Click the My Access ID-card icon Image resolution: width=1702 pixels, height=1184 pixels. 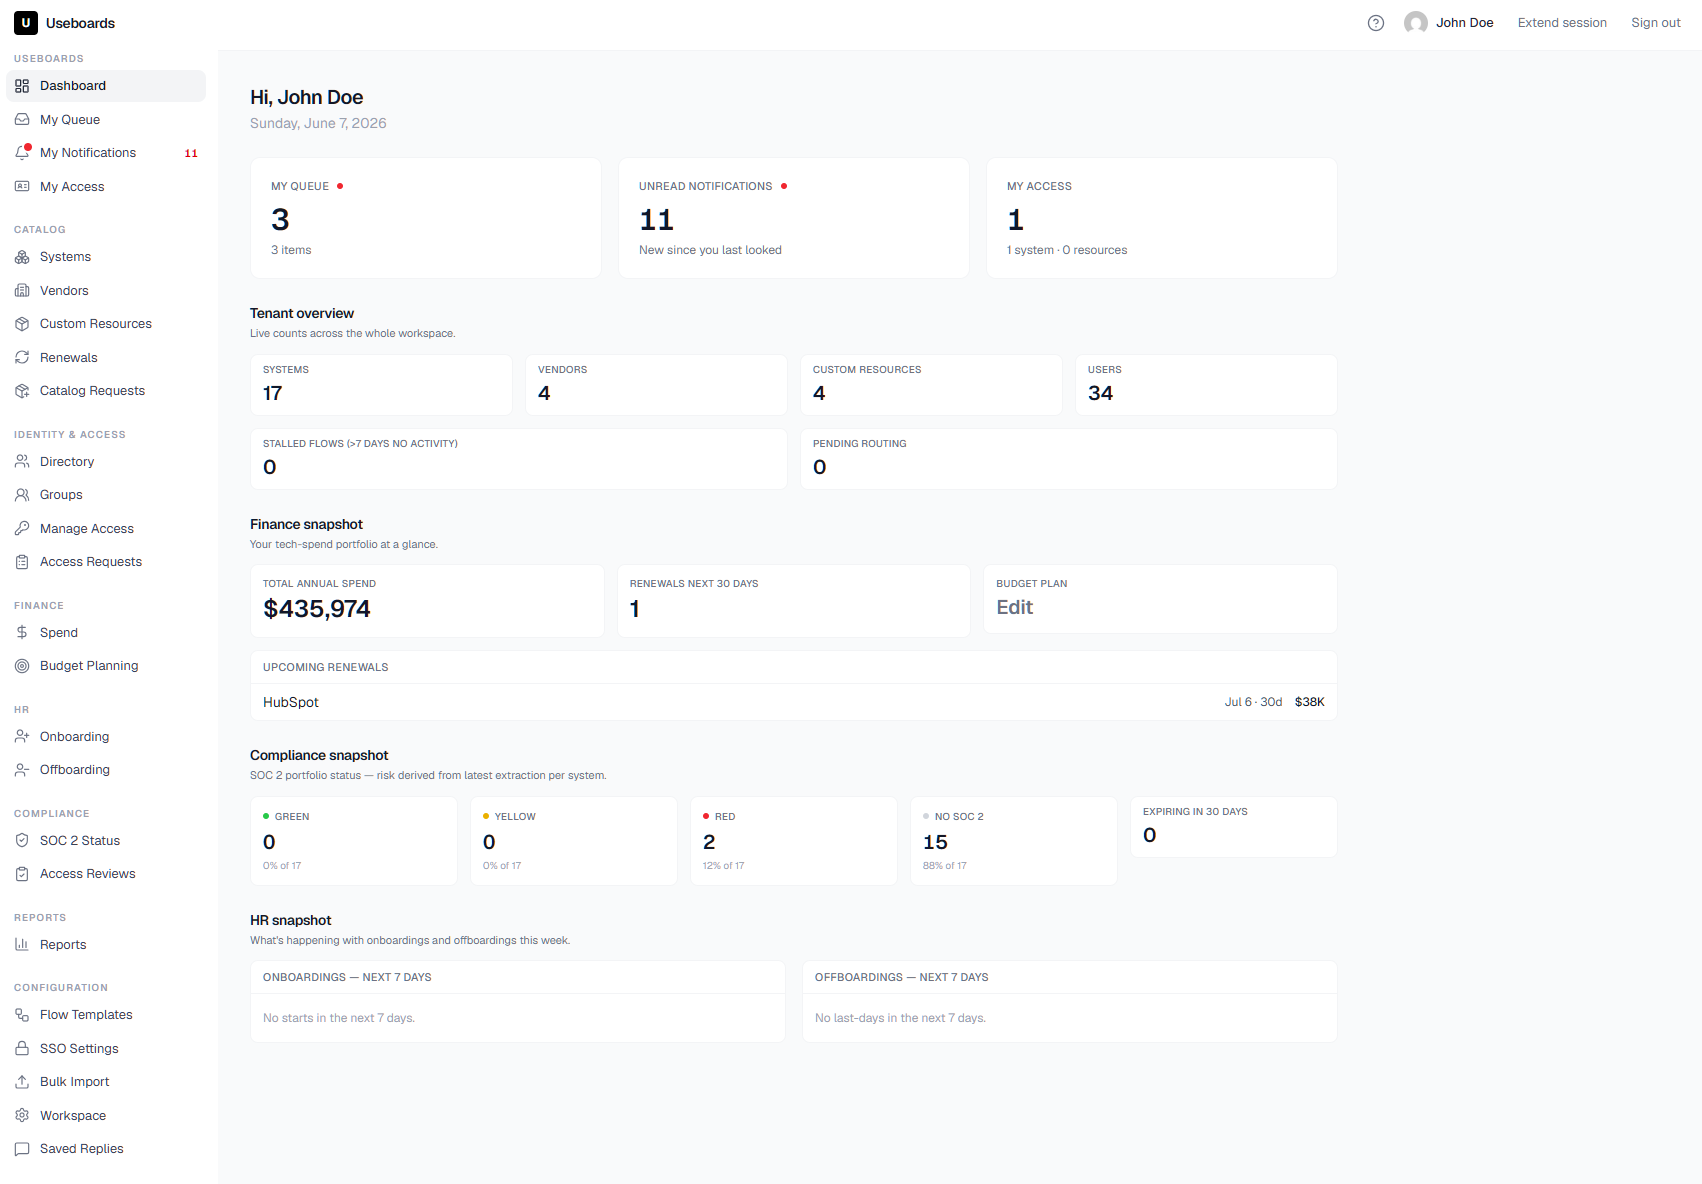(22, 186)
